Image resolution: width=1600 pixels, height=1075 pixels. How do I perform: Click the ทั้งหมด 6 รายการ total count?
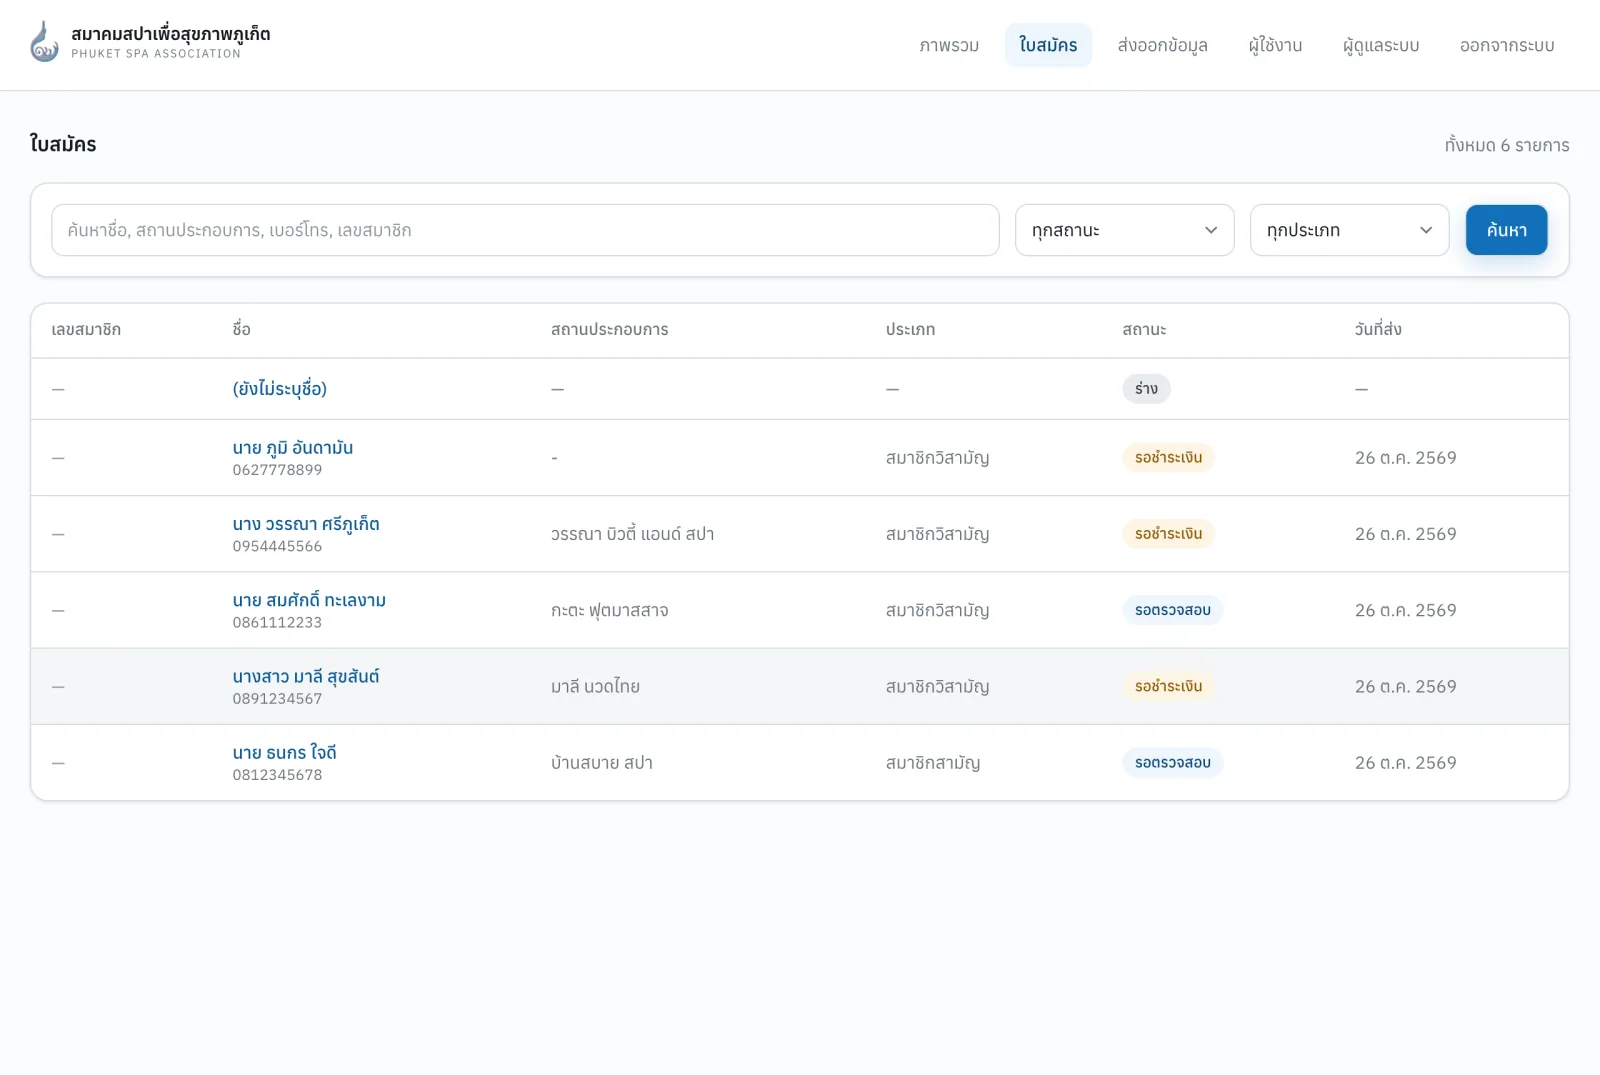pyautogui.click(x=1506, y=145)
